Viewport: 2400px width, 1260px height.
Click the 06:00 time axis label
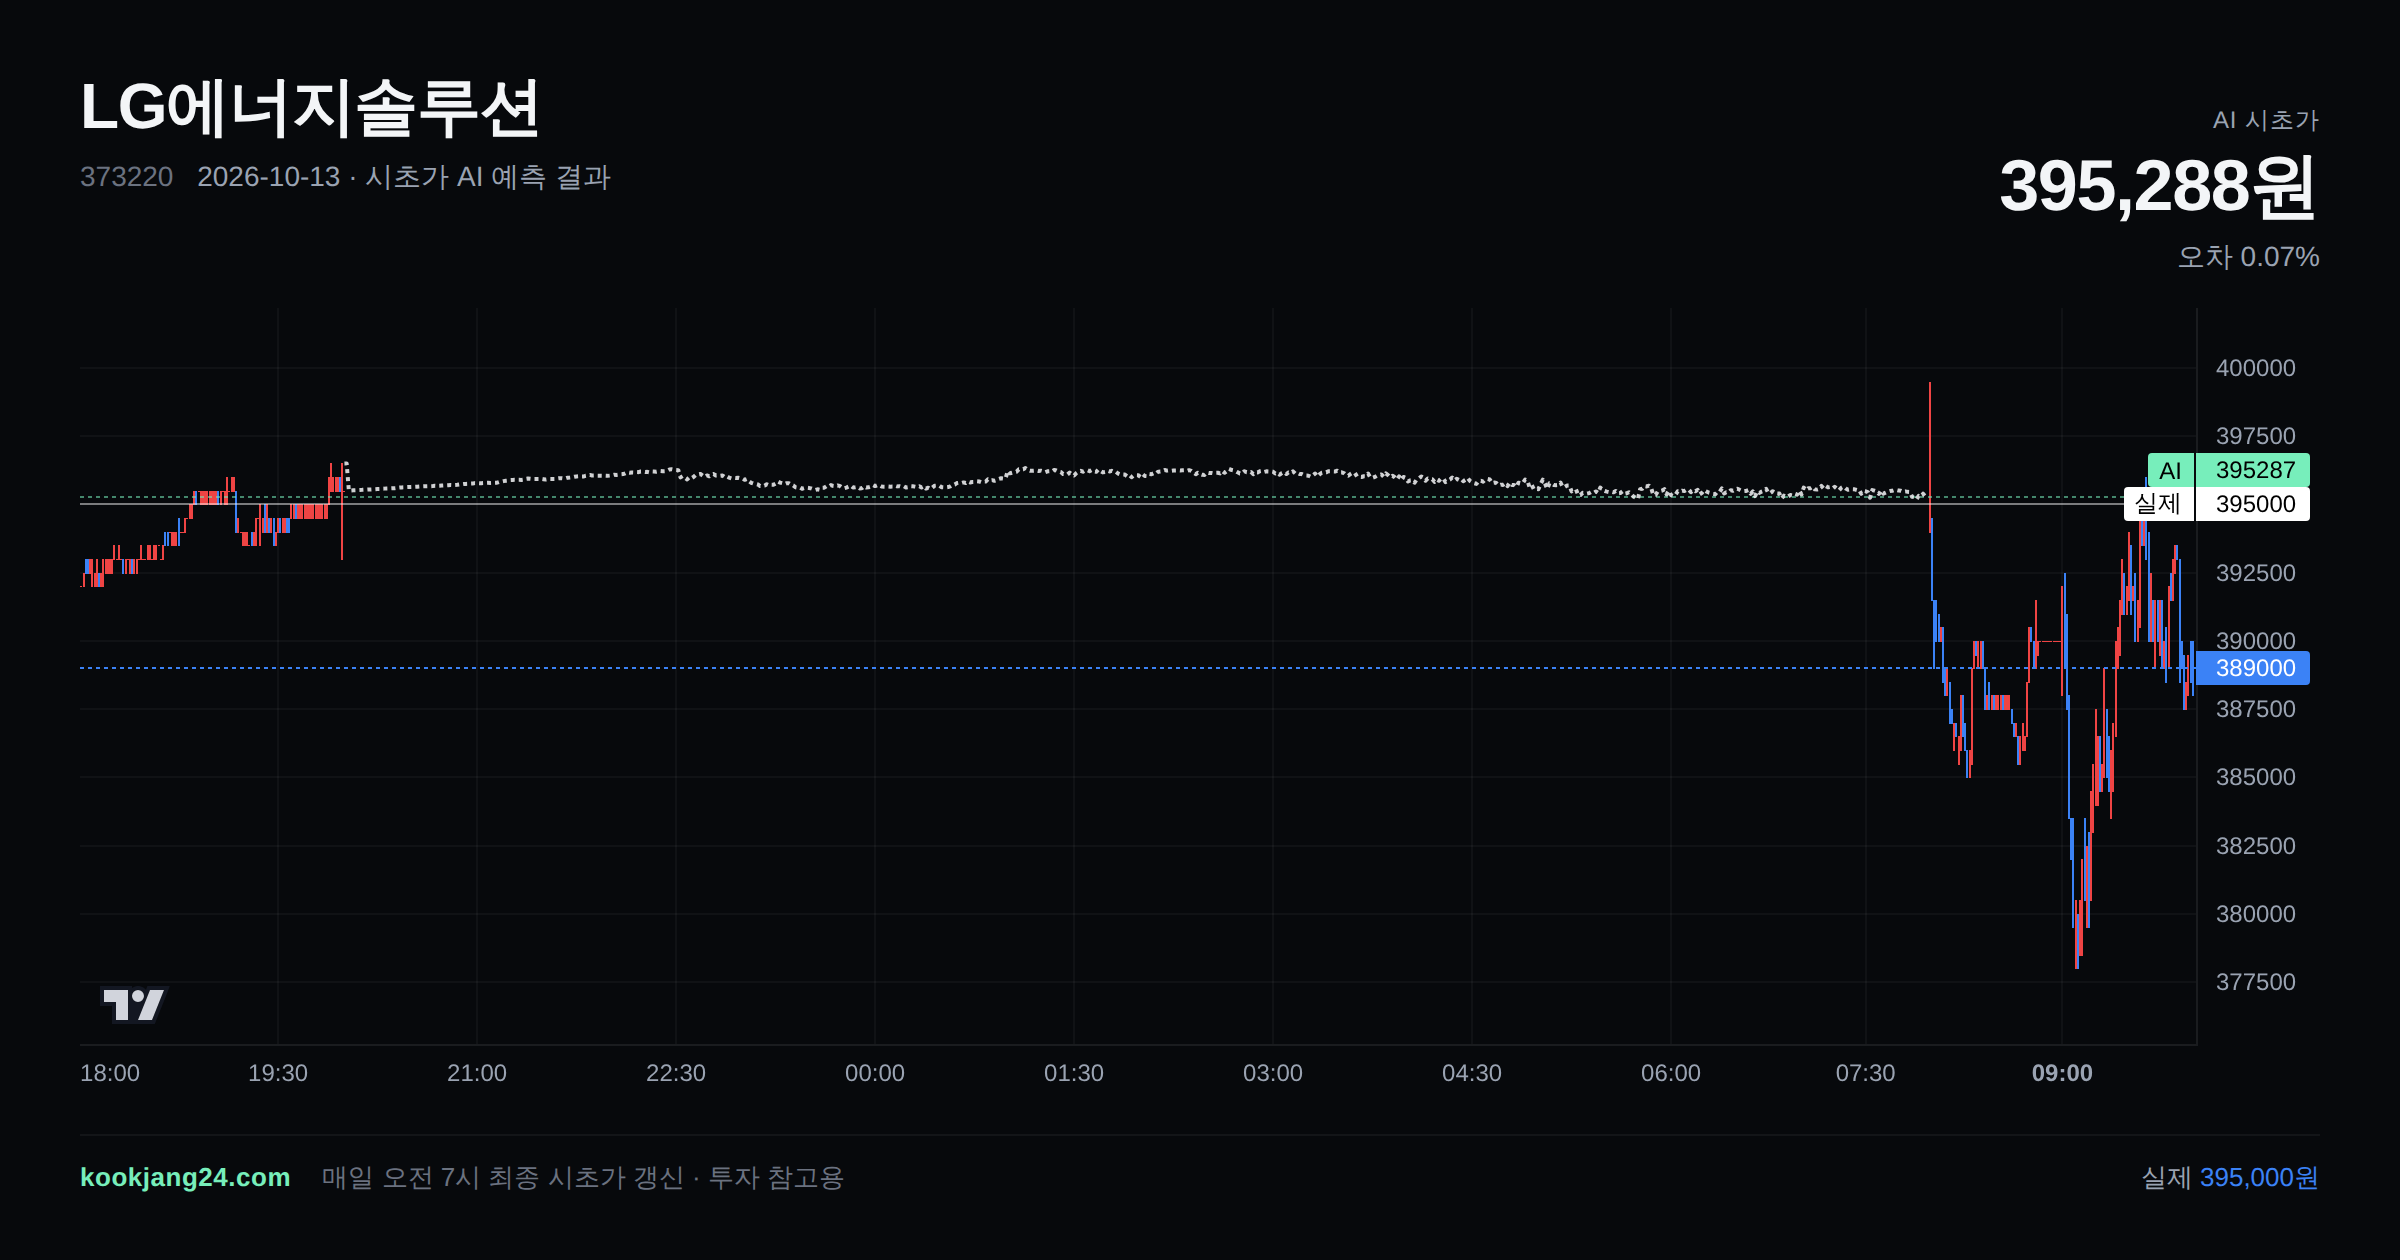1671,1073
